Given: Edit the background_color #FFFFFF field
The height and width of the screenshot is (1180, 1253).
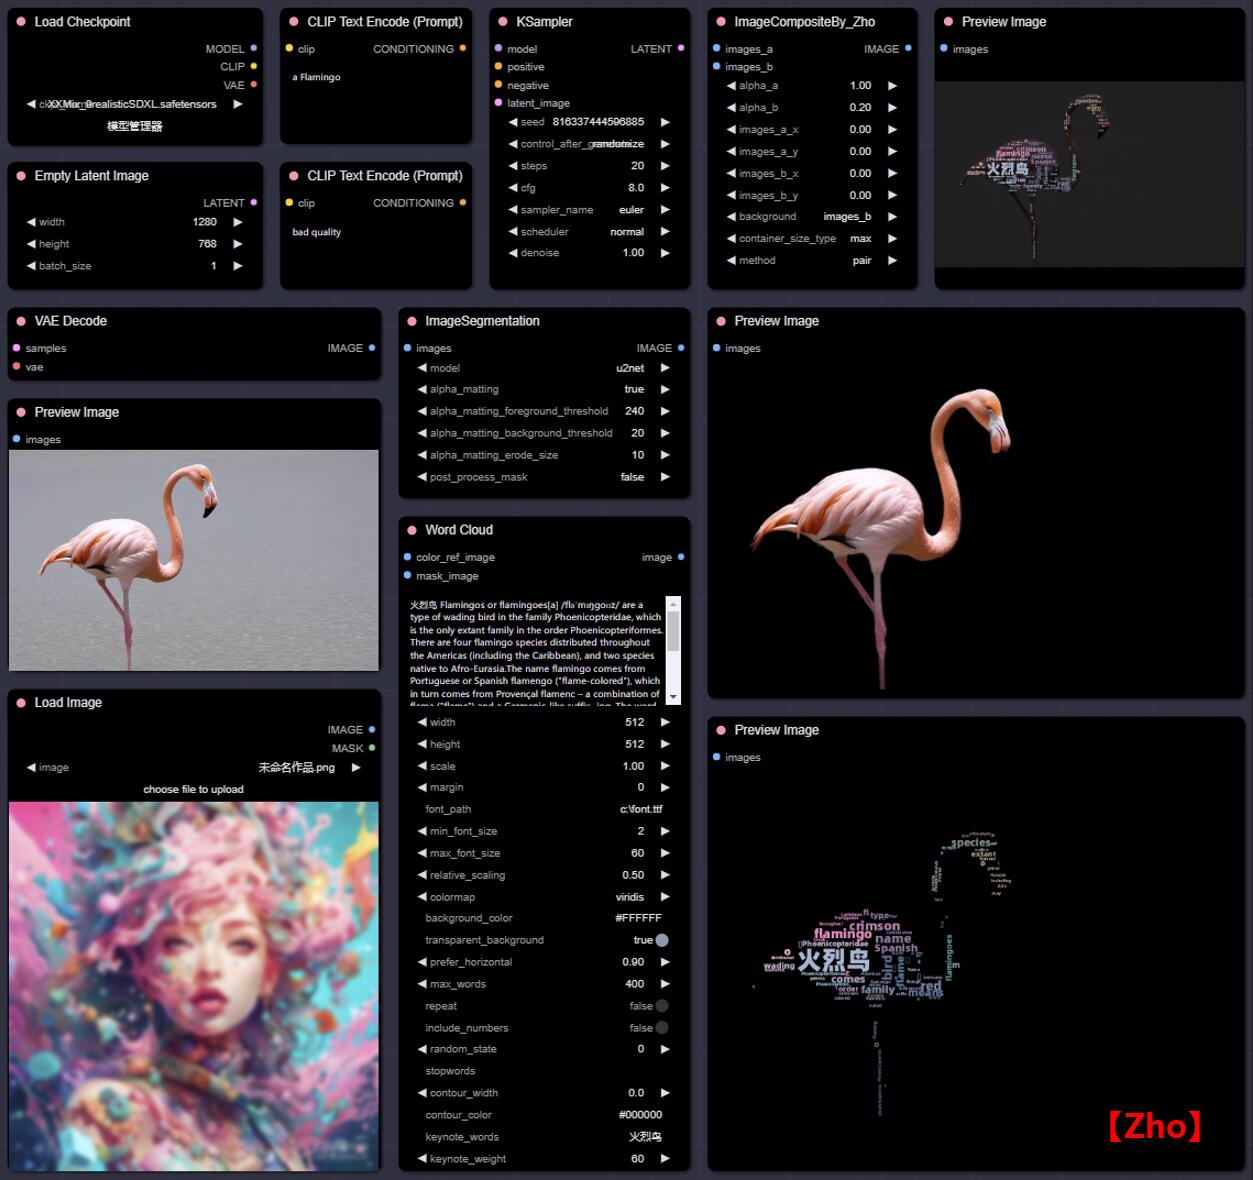Looking at the screenshot, I should click(x=544, y=918).
